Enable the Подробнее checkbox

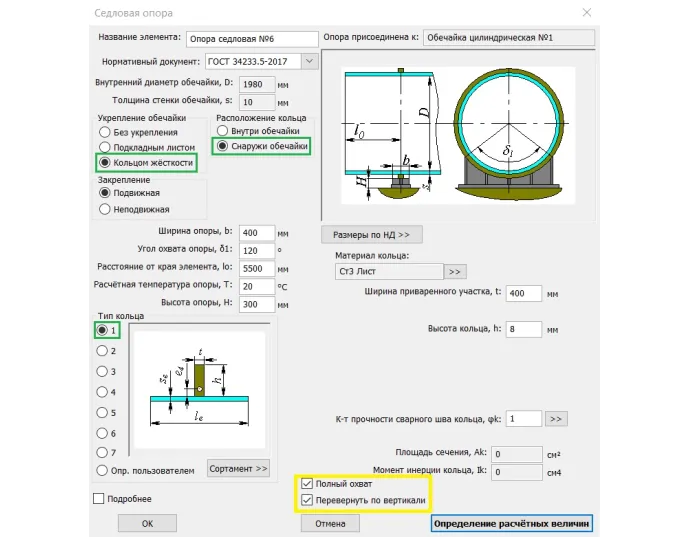(x=99, y=498)
